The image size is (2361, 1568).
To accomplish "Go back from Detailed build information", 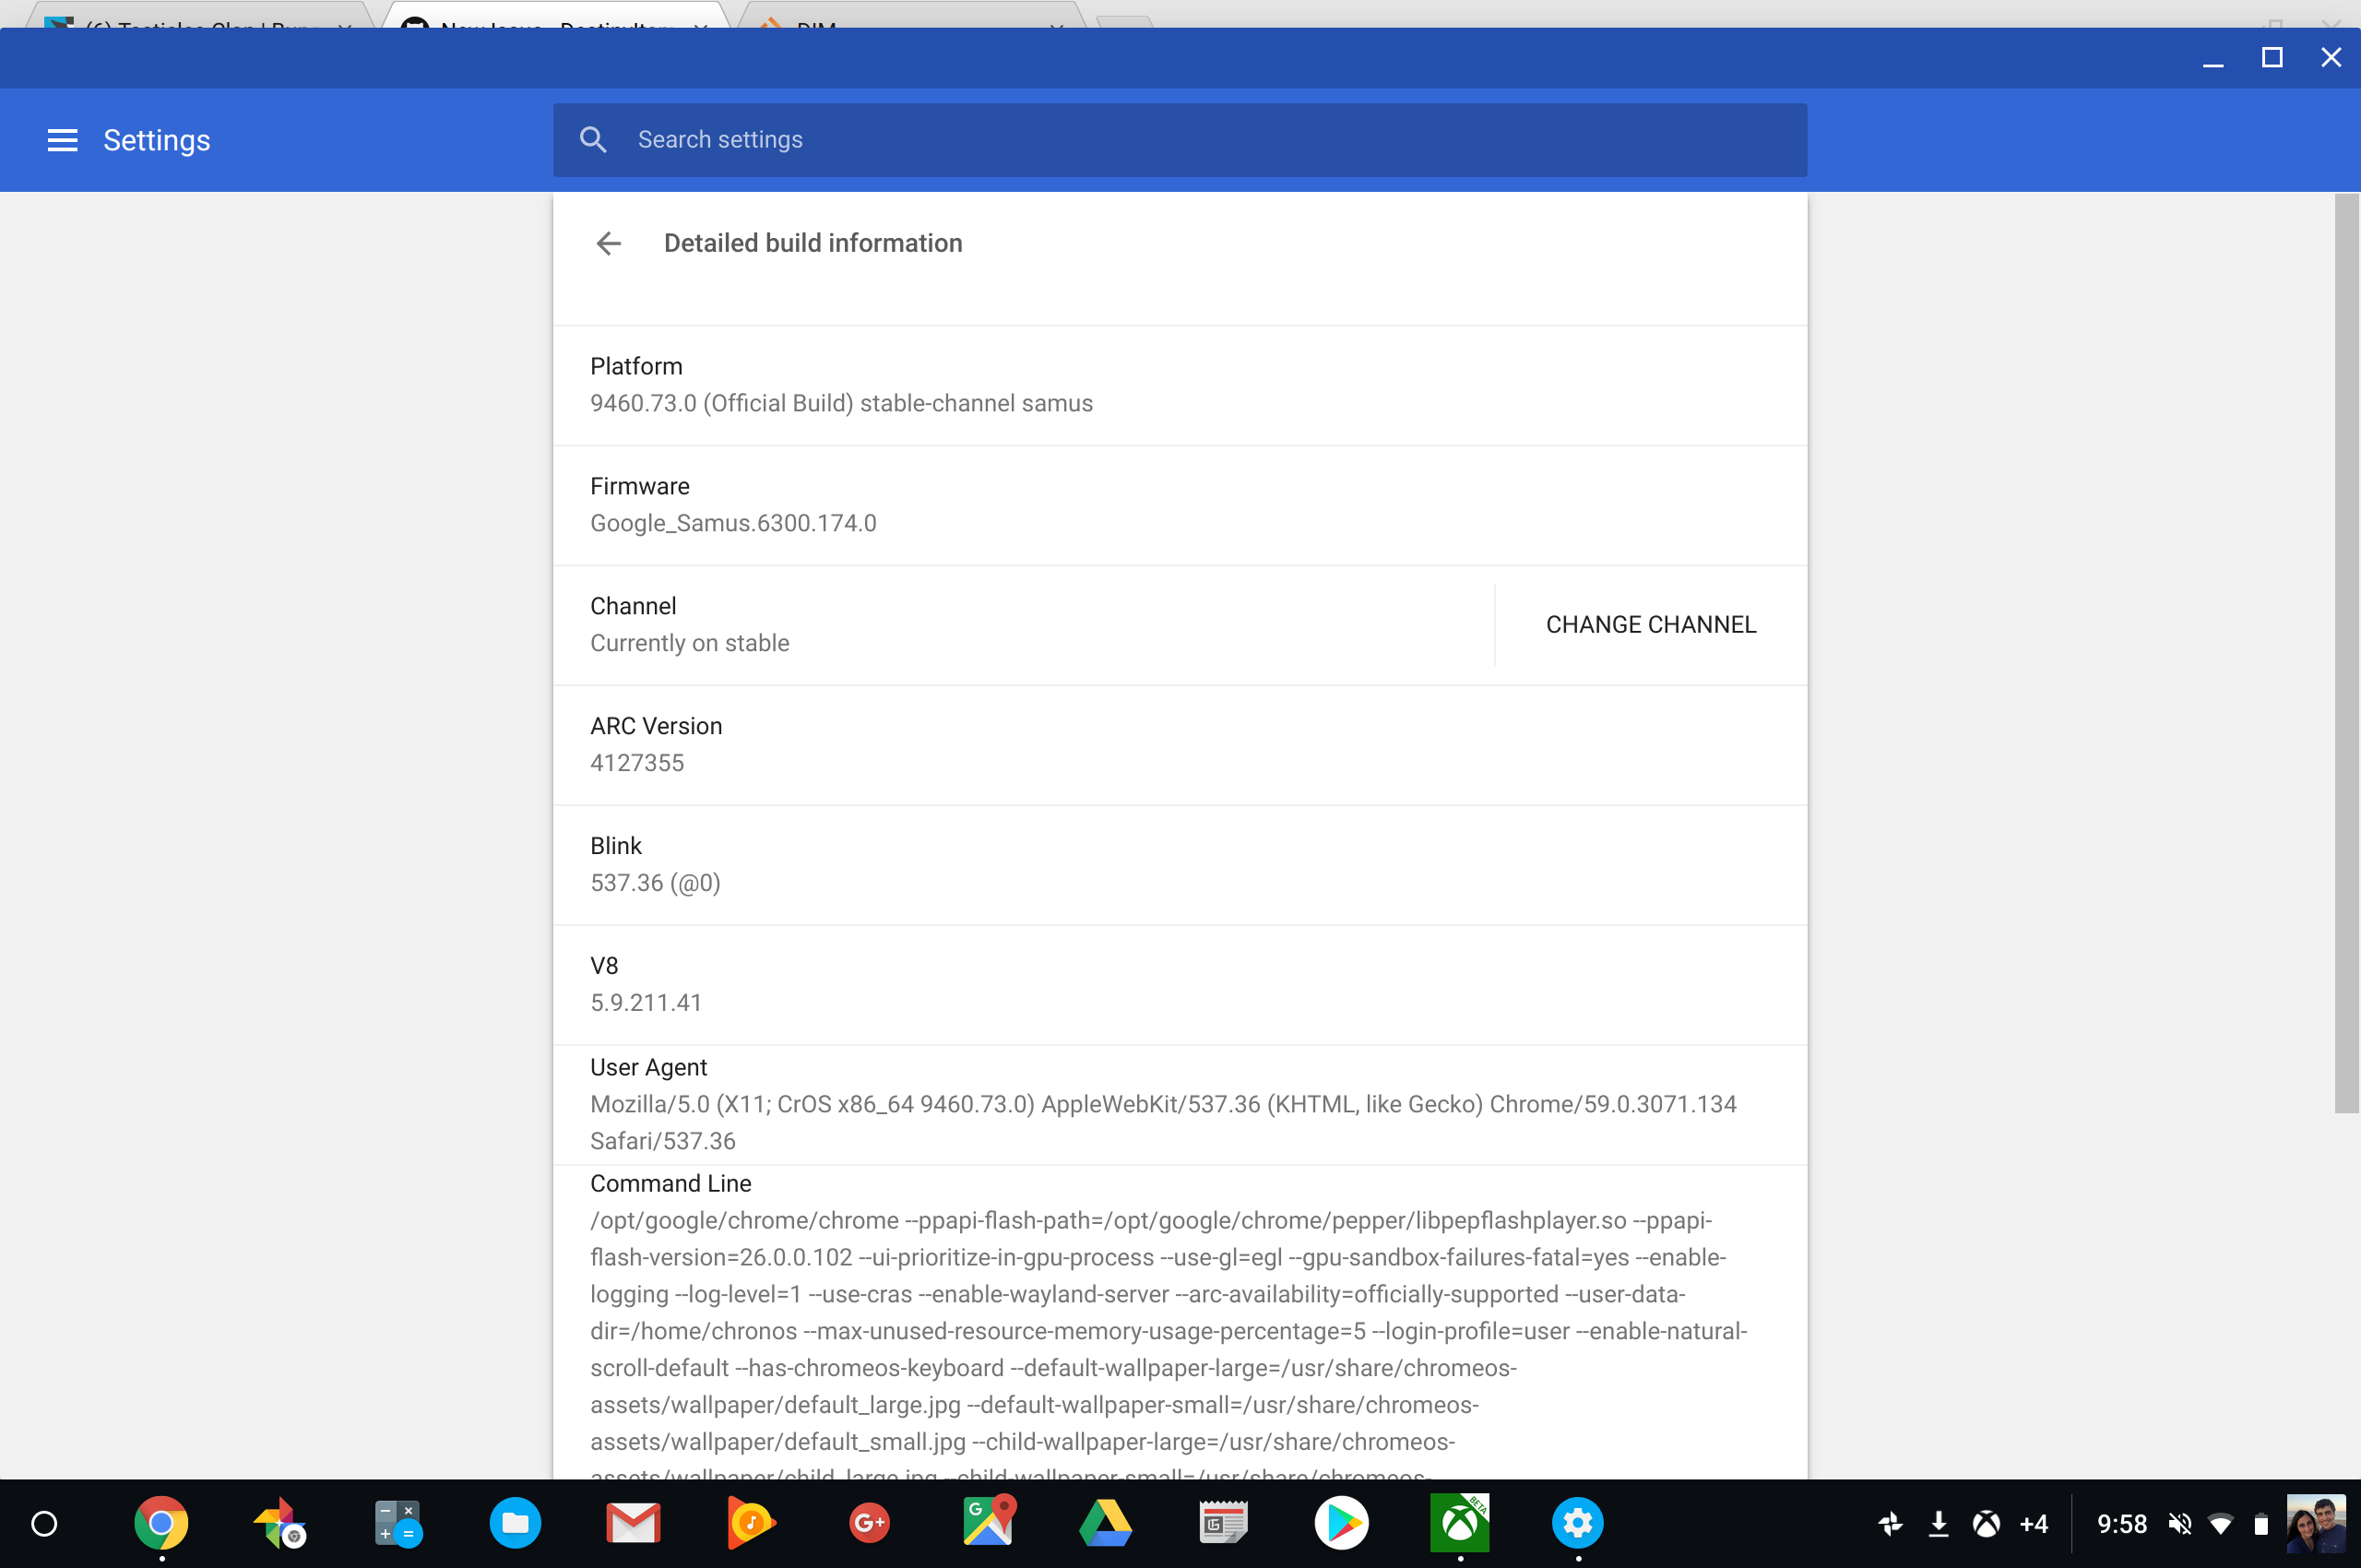I will pos(608,243).
